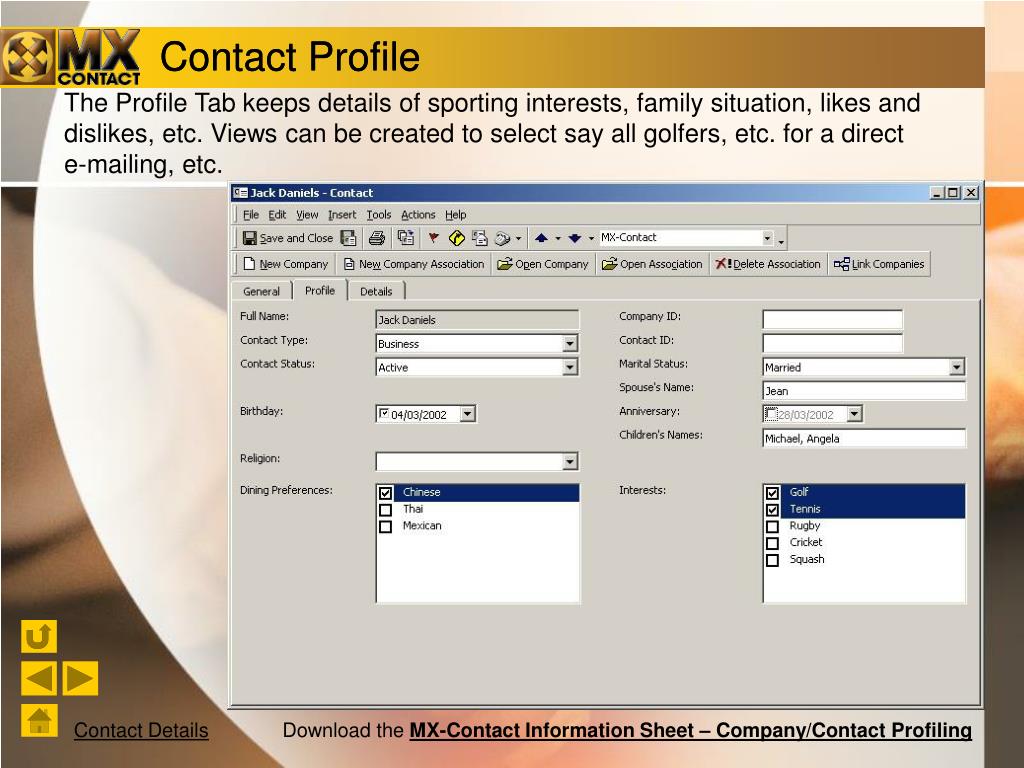Open the Religion dropdown
This screenshot has height=768, width=1024.
(x=570, y=462)
